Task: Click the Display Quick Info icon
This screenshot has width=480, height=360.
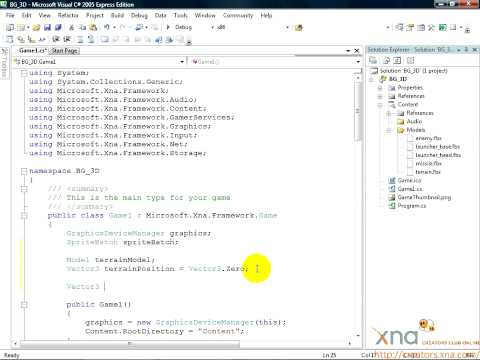Action: (x=31, y=40)
